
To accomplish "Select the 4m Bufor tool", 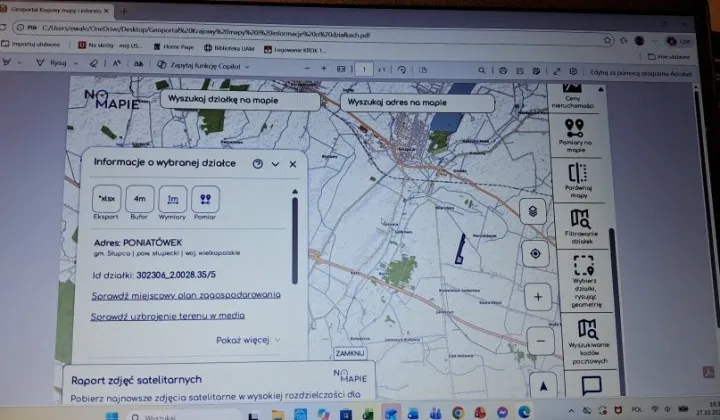I will pos(140,199).
